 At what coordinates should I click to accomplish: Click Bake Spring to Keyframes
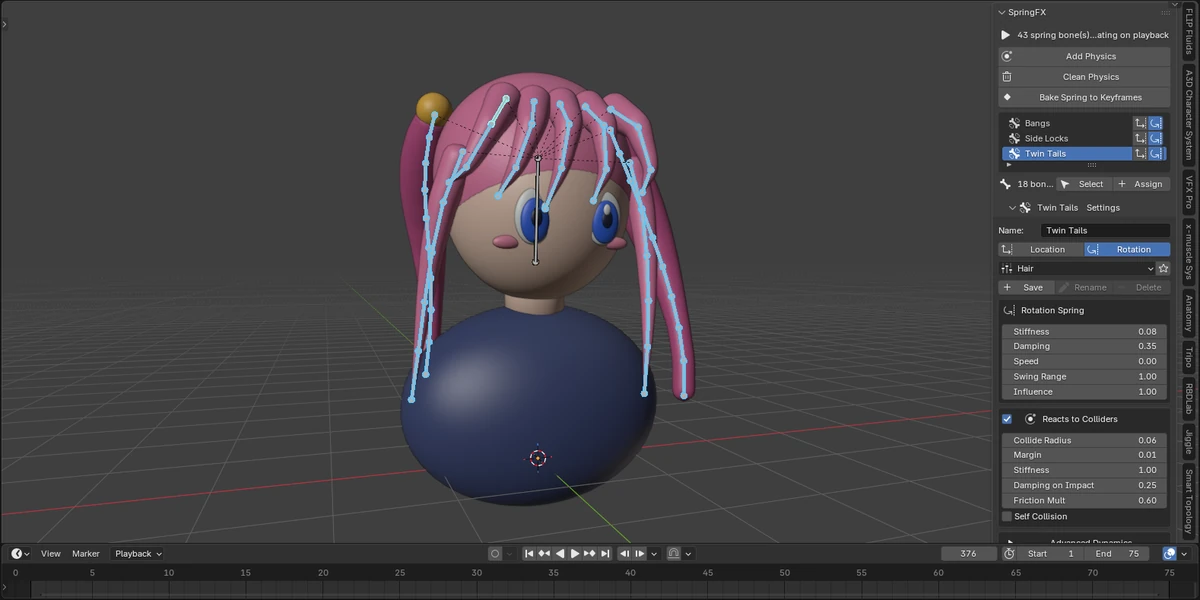coord(1084,97)
